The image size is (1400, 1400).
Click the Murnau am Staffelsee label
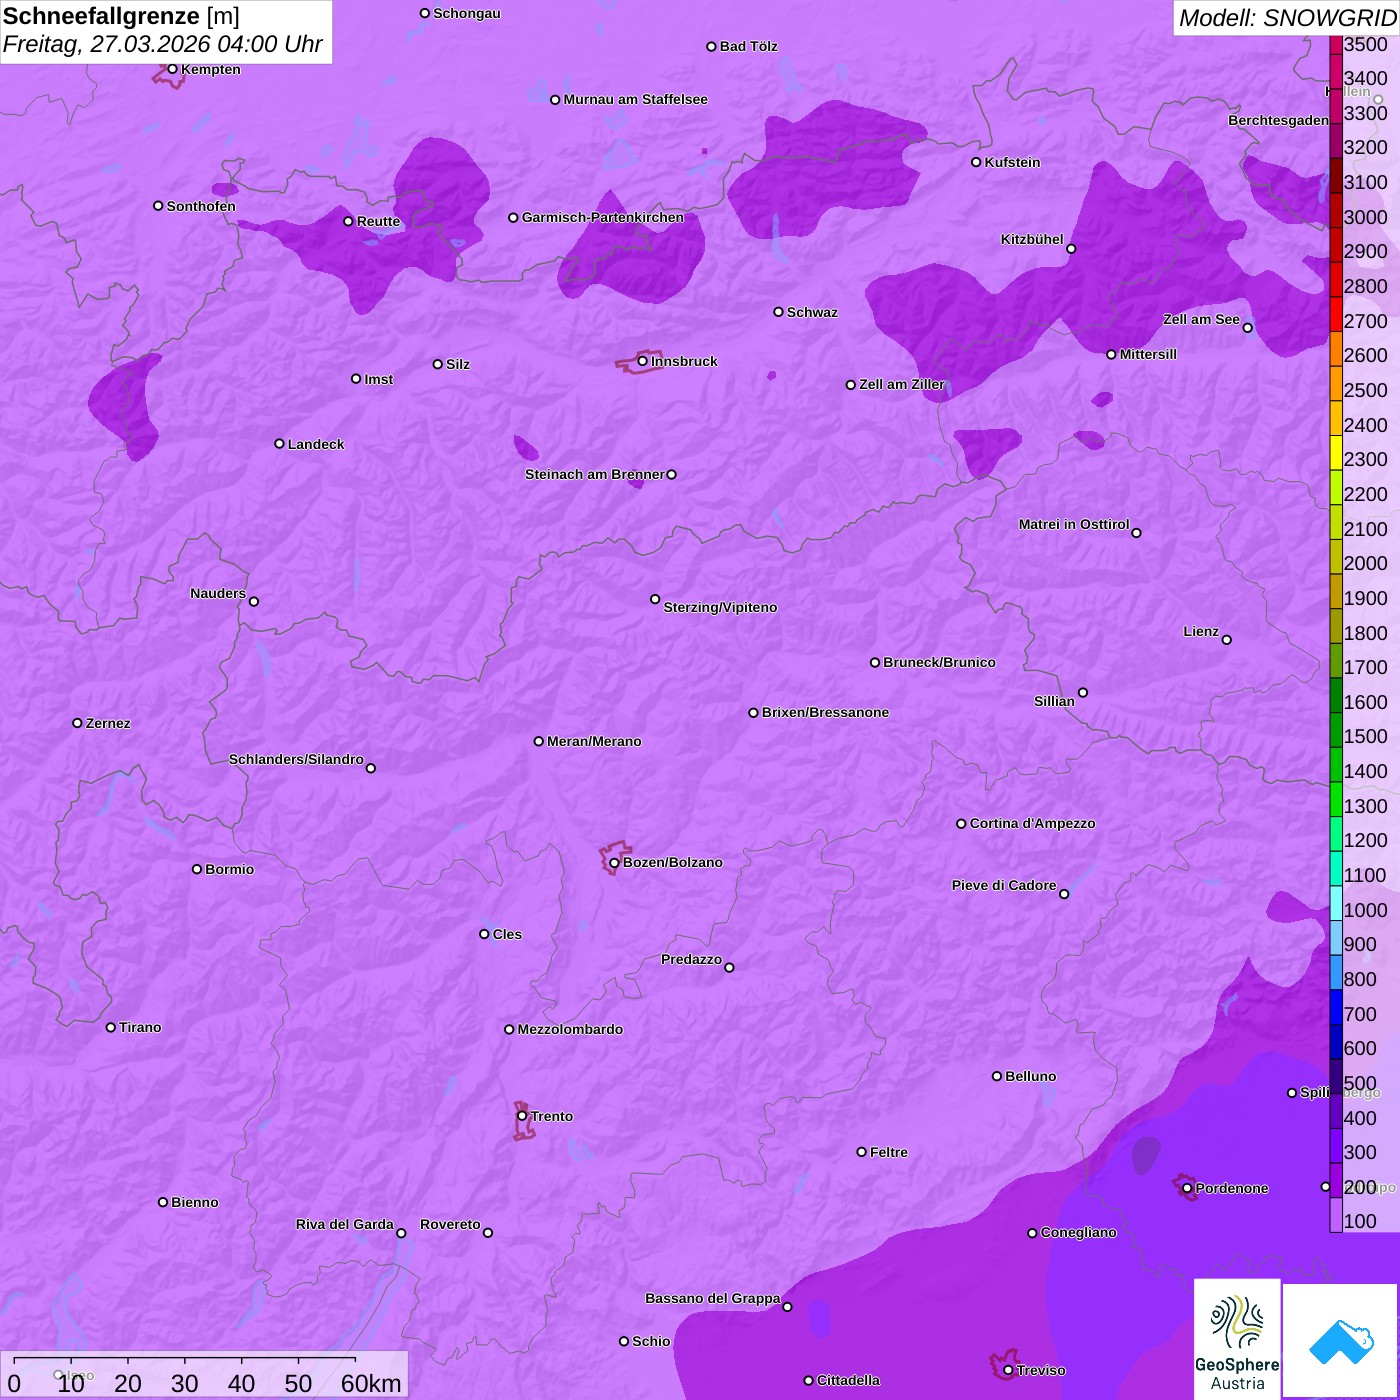click(635, 99)
